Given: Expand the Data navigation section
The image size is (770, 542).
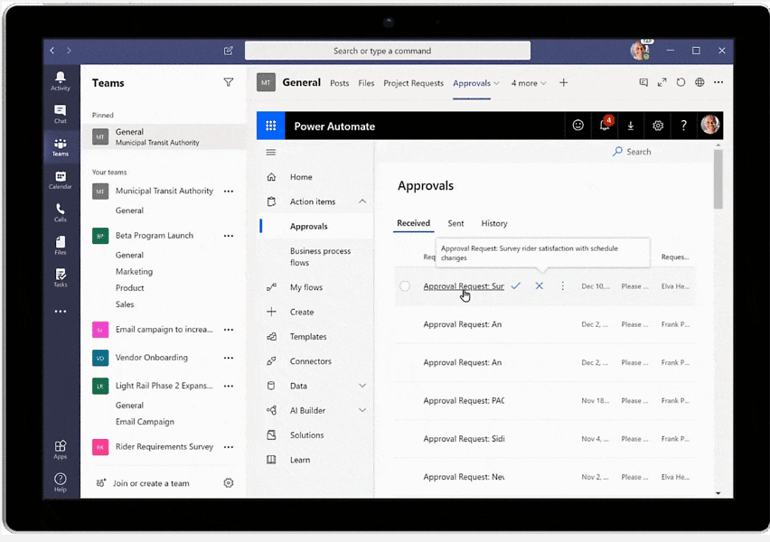Looking at the screenshot, I should coord(362,385).
